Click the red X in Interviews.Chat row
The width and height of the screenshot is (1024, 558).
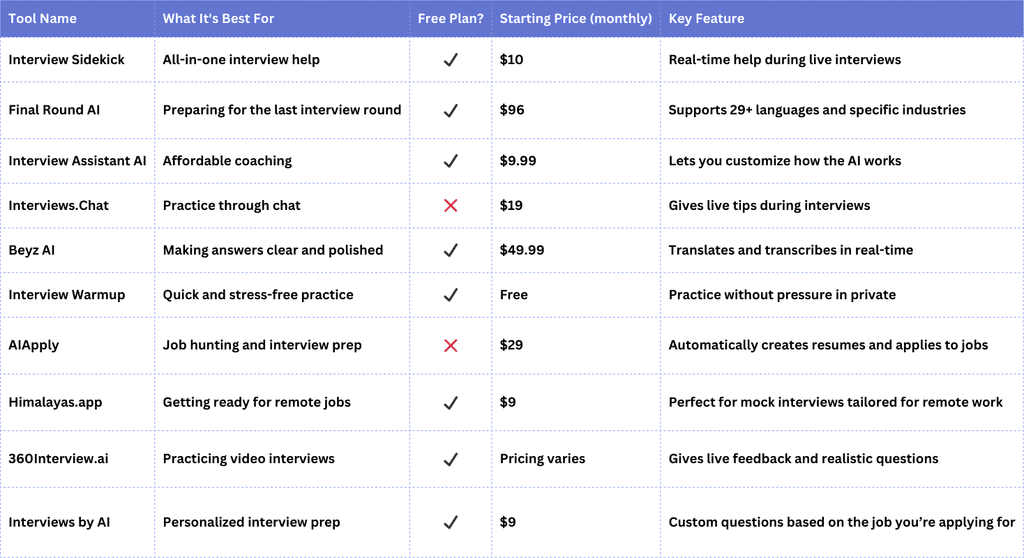(x=450, y=205)
